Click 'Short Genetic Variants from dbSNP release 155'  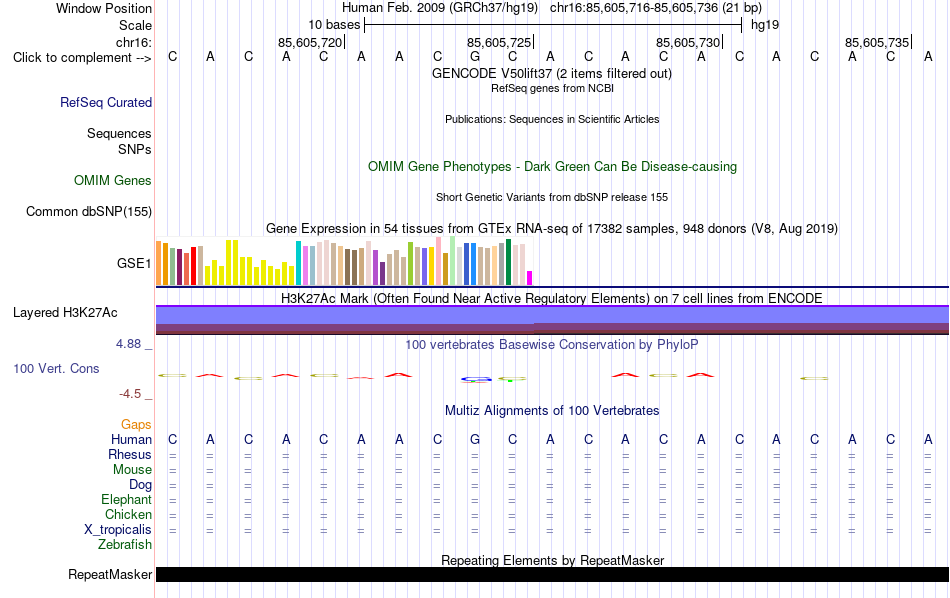[552, 198]
